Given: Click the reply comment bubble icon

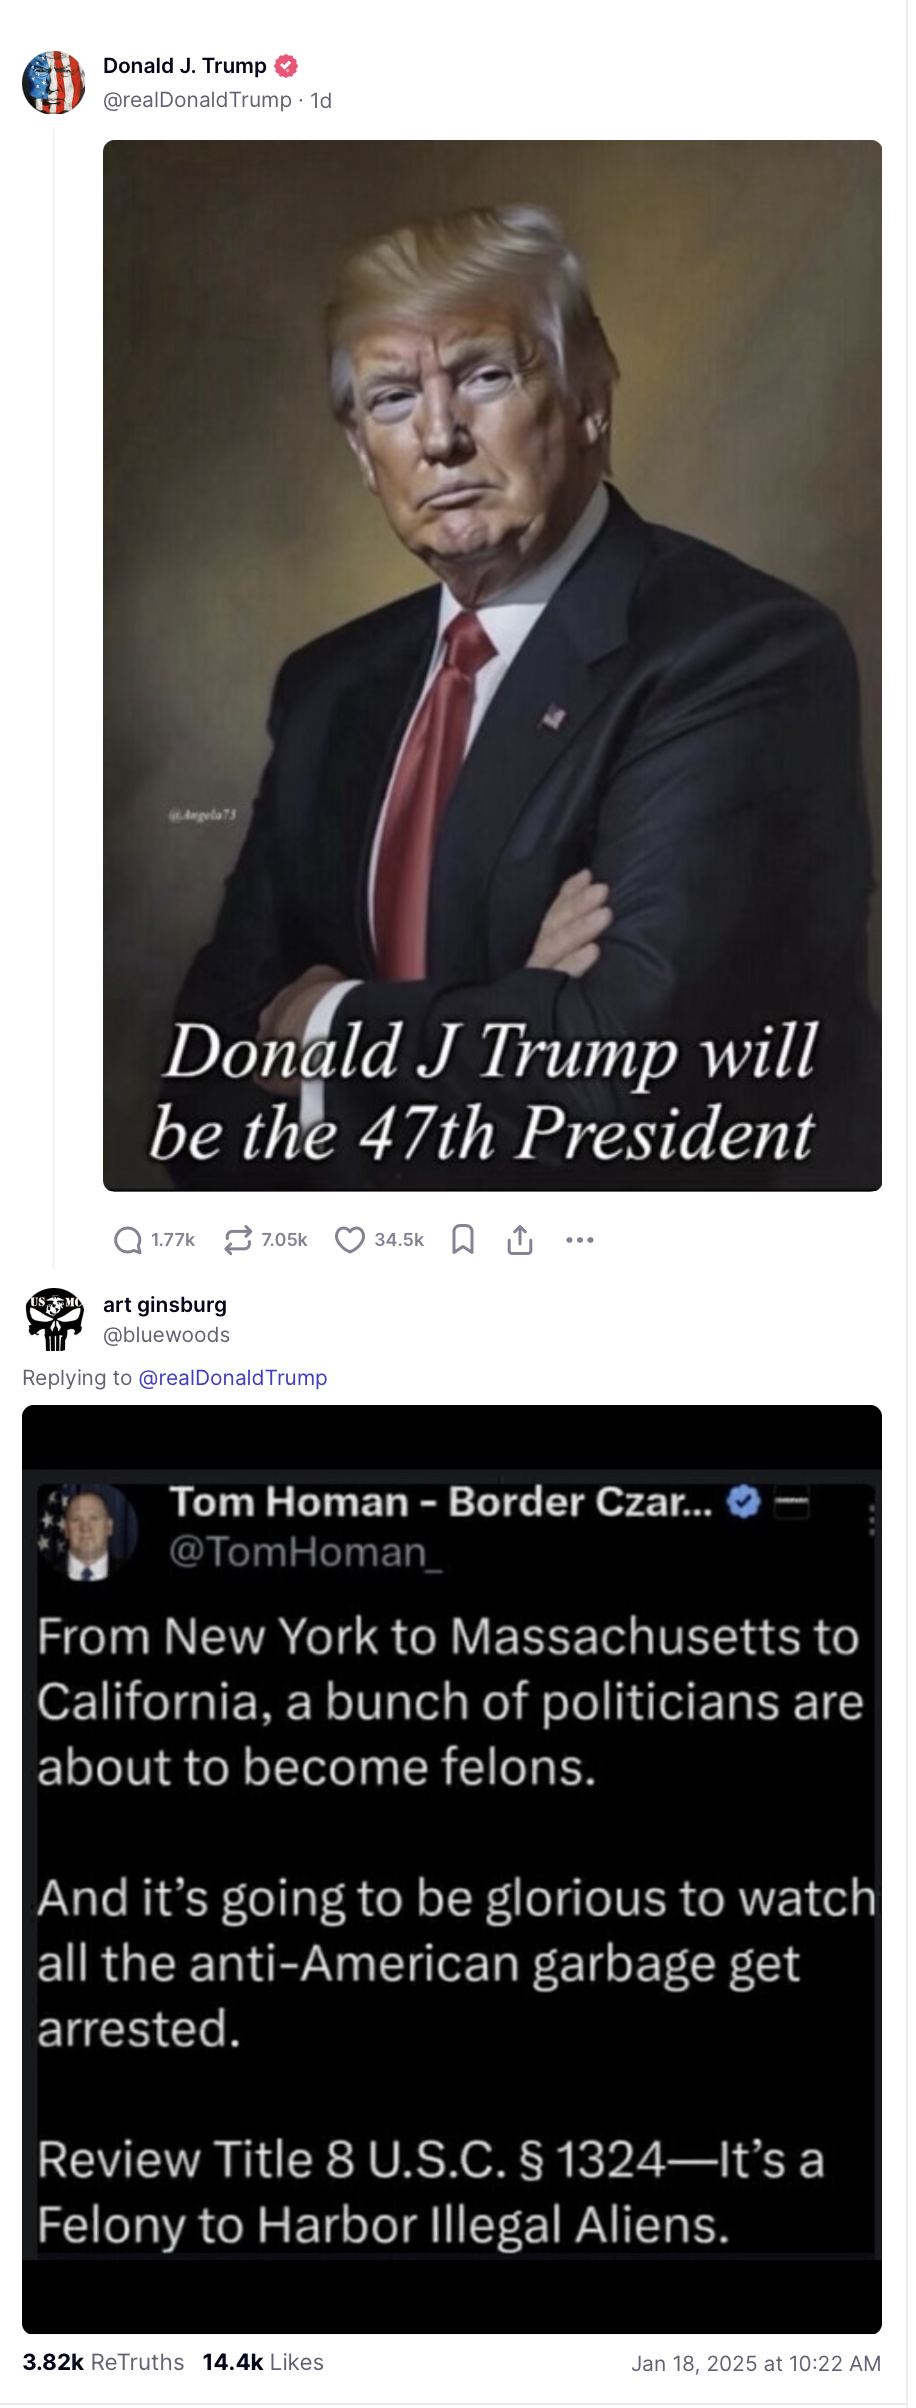Looking at the screenshot, I should (128, 1240).
